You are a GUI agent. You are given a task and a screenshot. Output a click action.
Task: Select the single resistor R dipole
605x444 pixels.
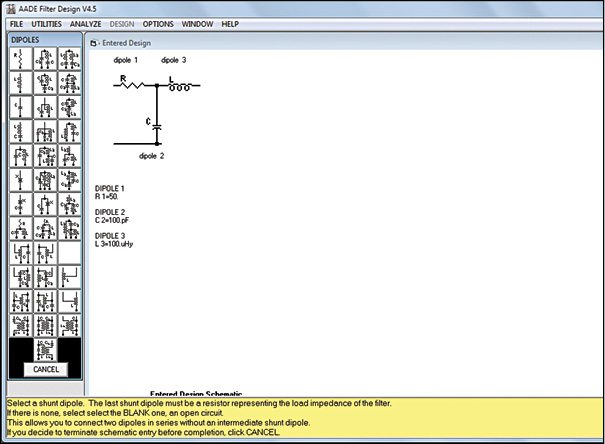click(x=20, y=59)
